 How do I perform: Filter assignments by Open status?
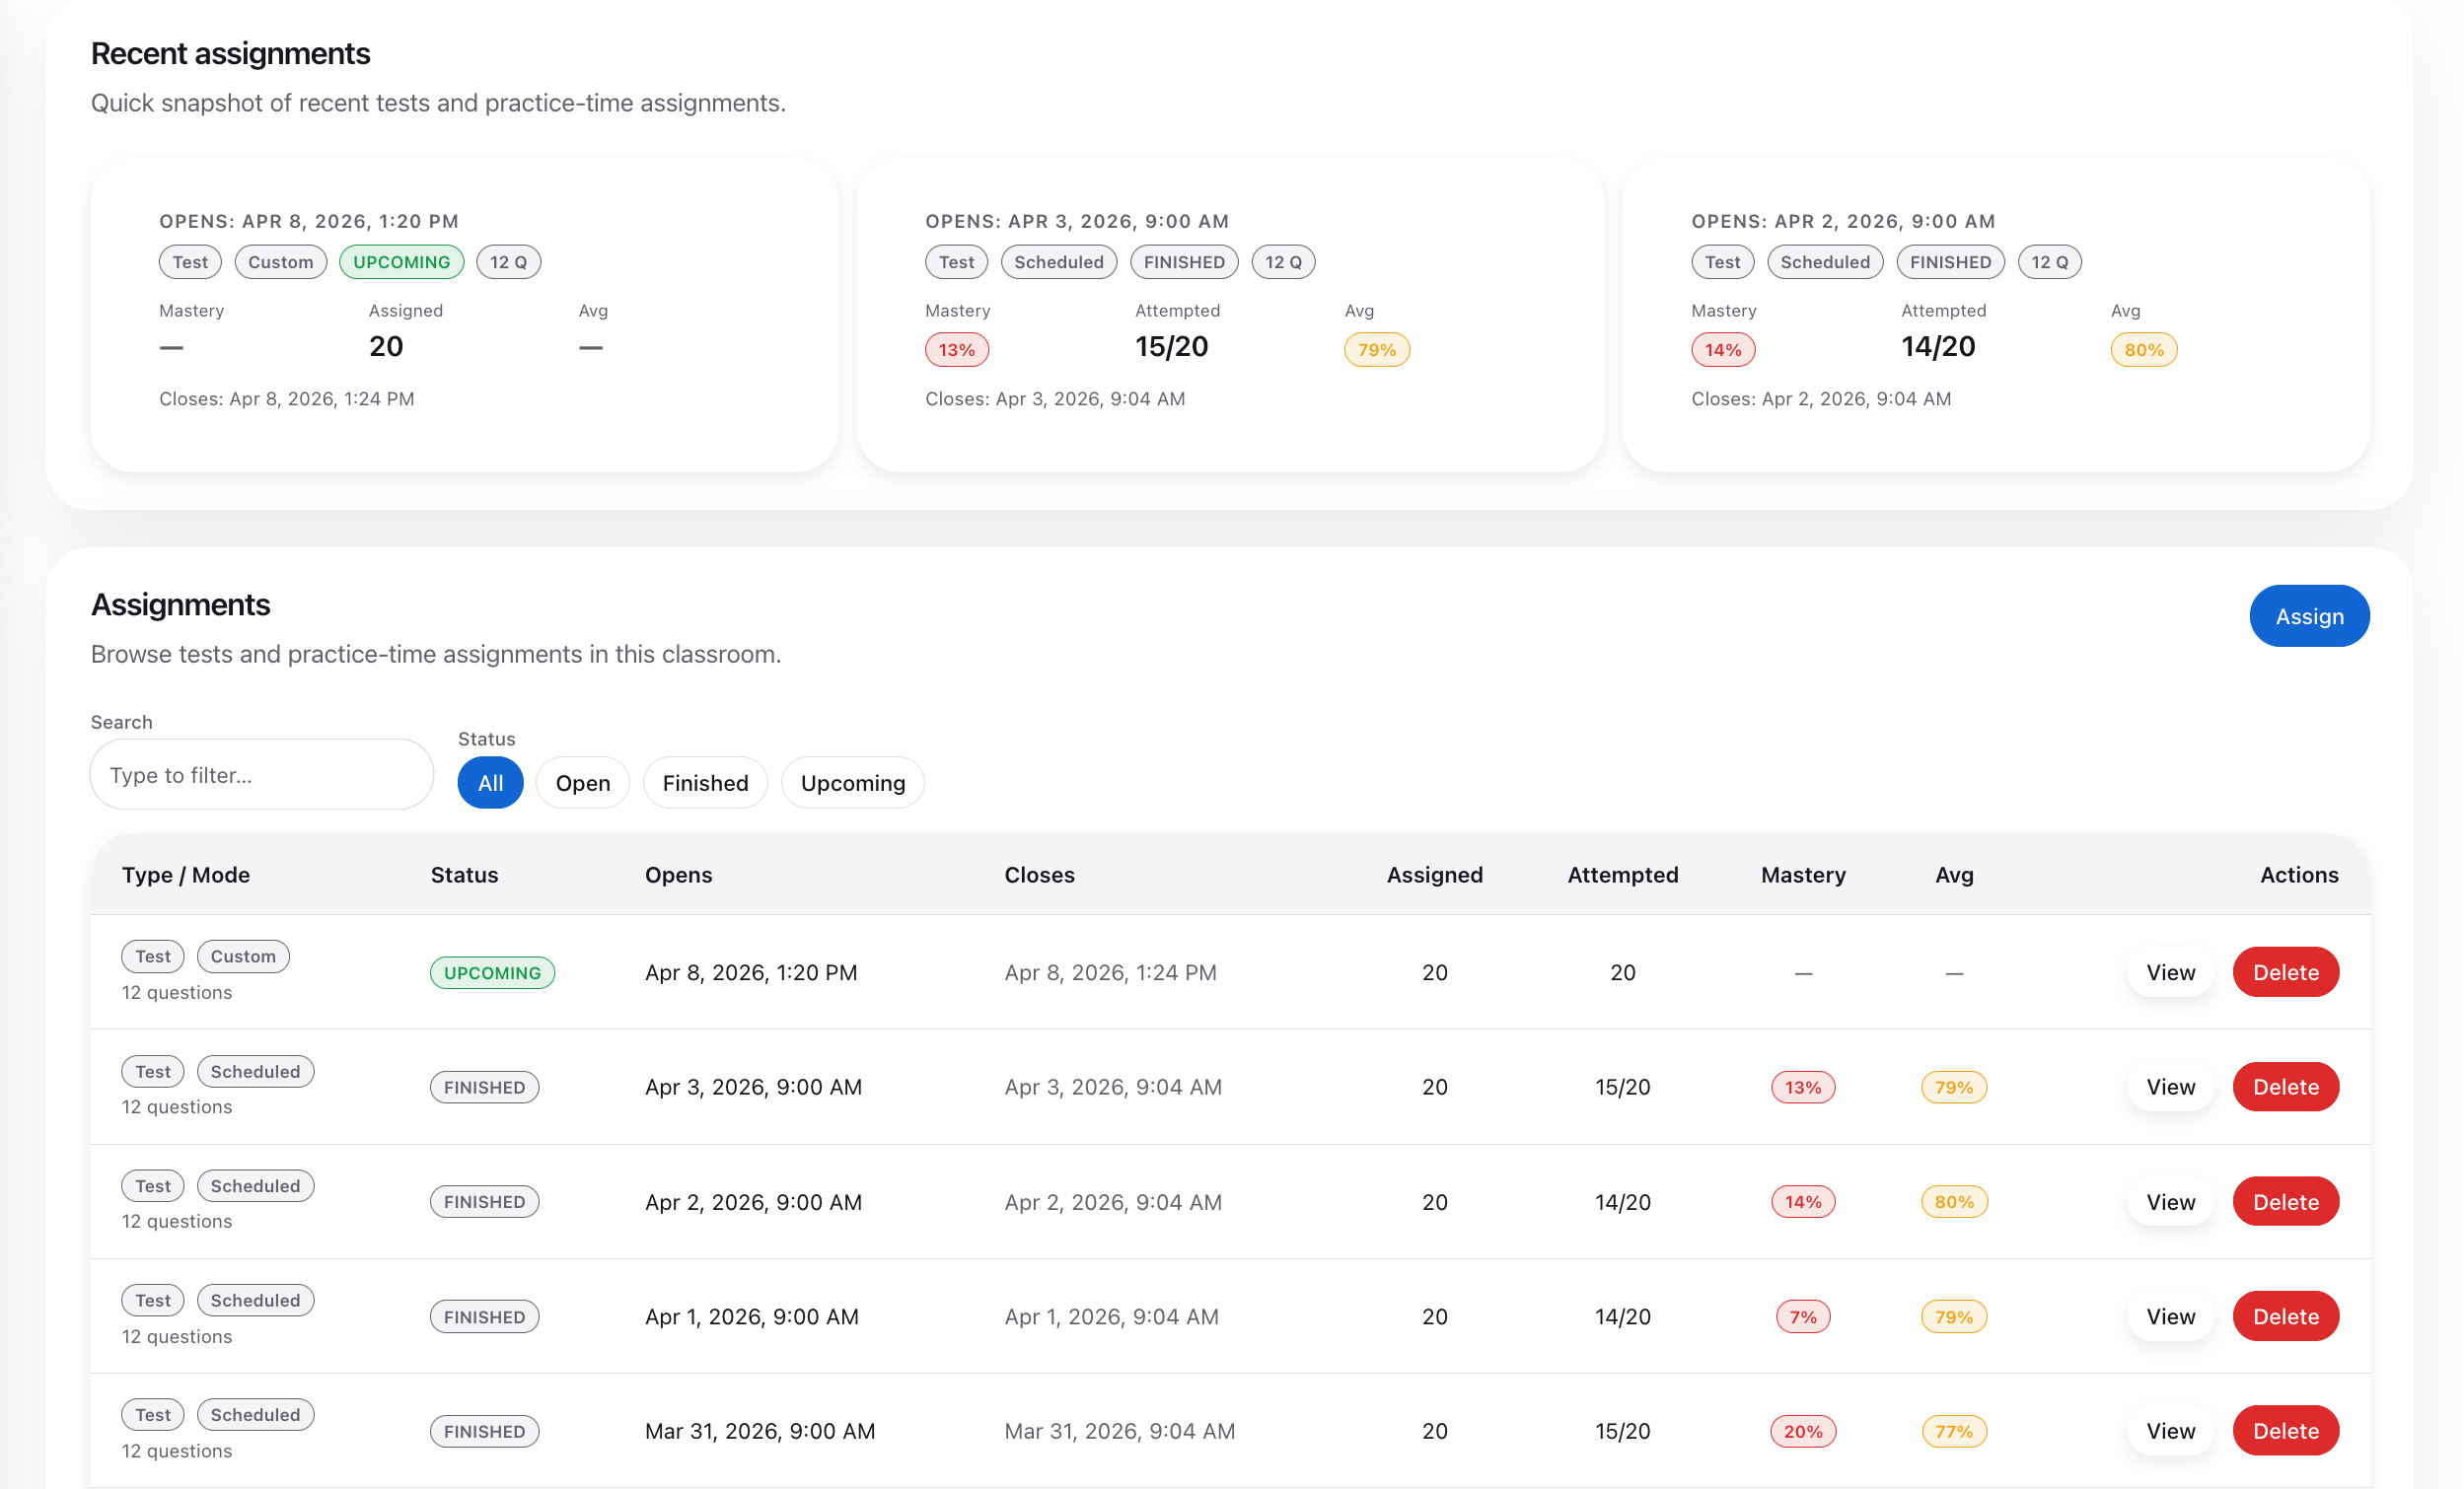[583, 783]
